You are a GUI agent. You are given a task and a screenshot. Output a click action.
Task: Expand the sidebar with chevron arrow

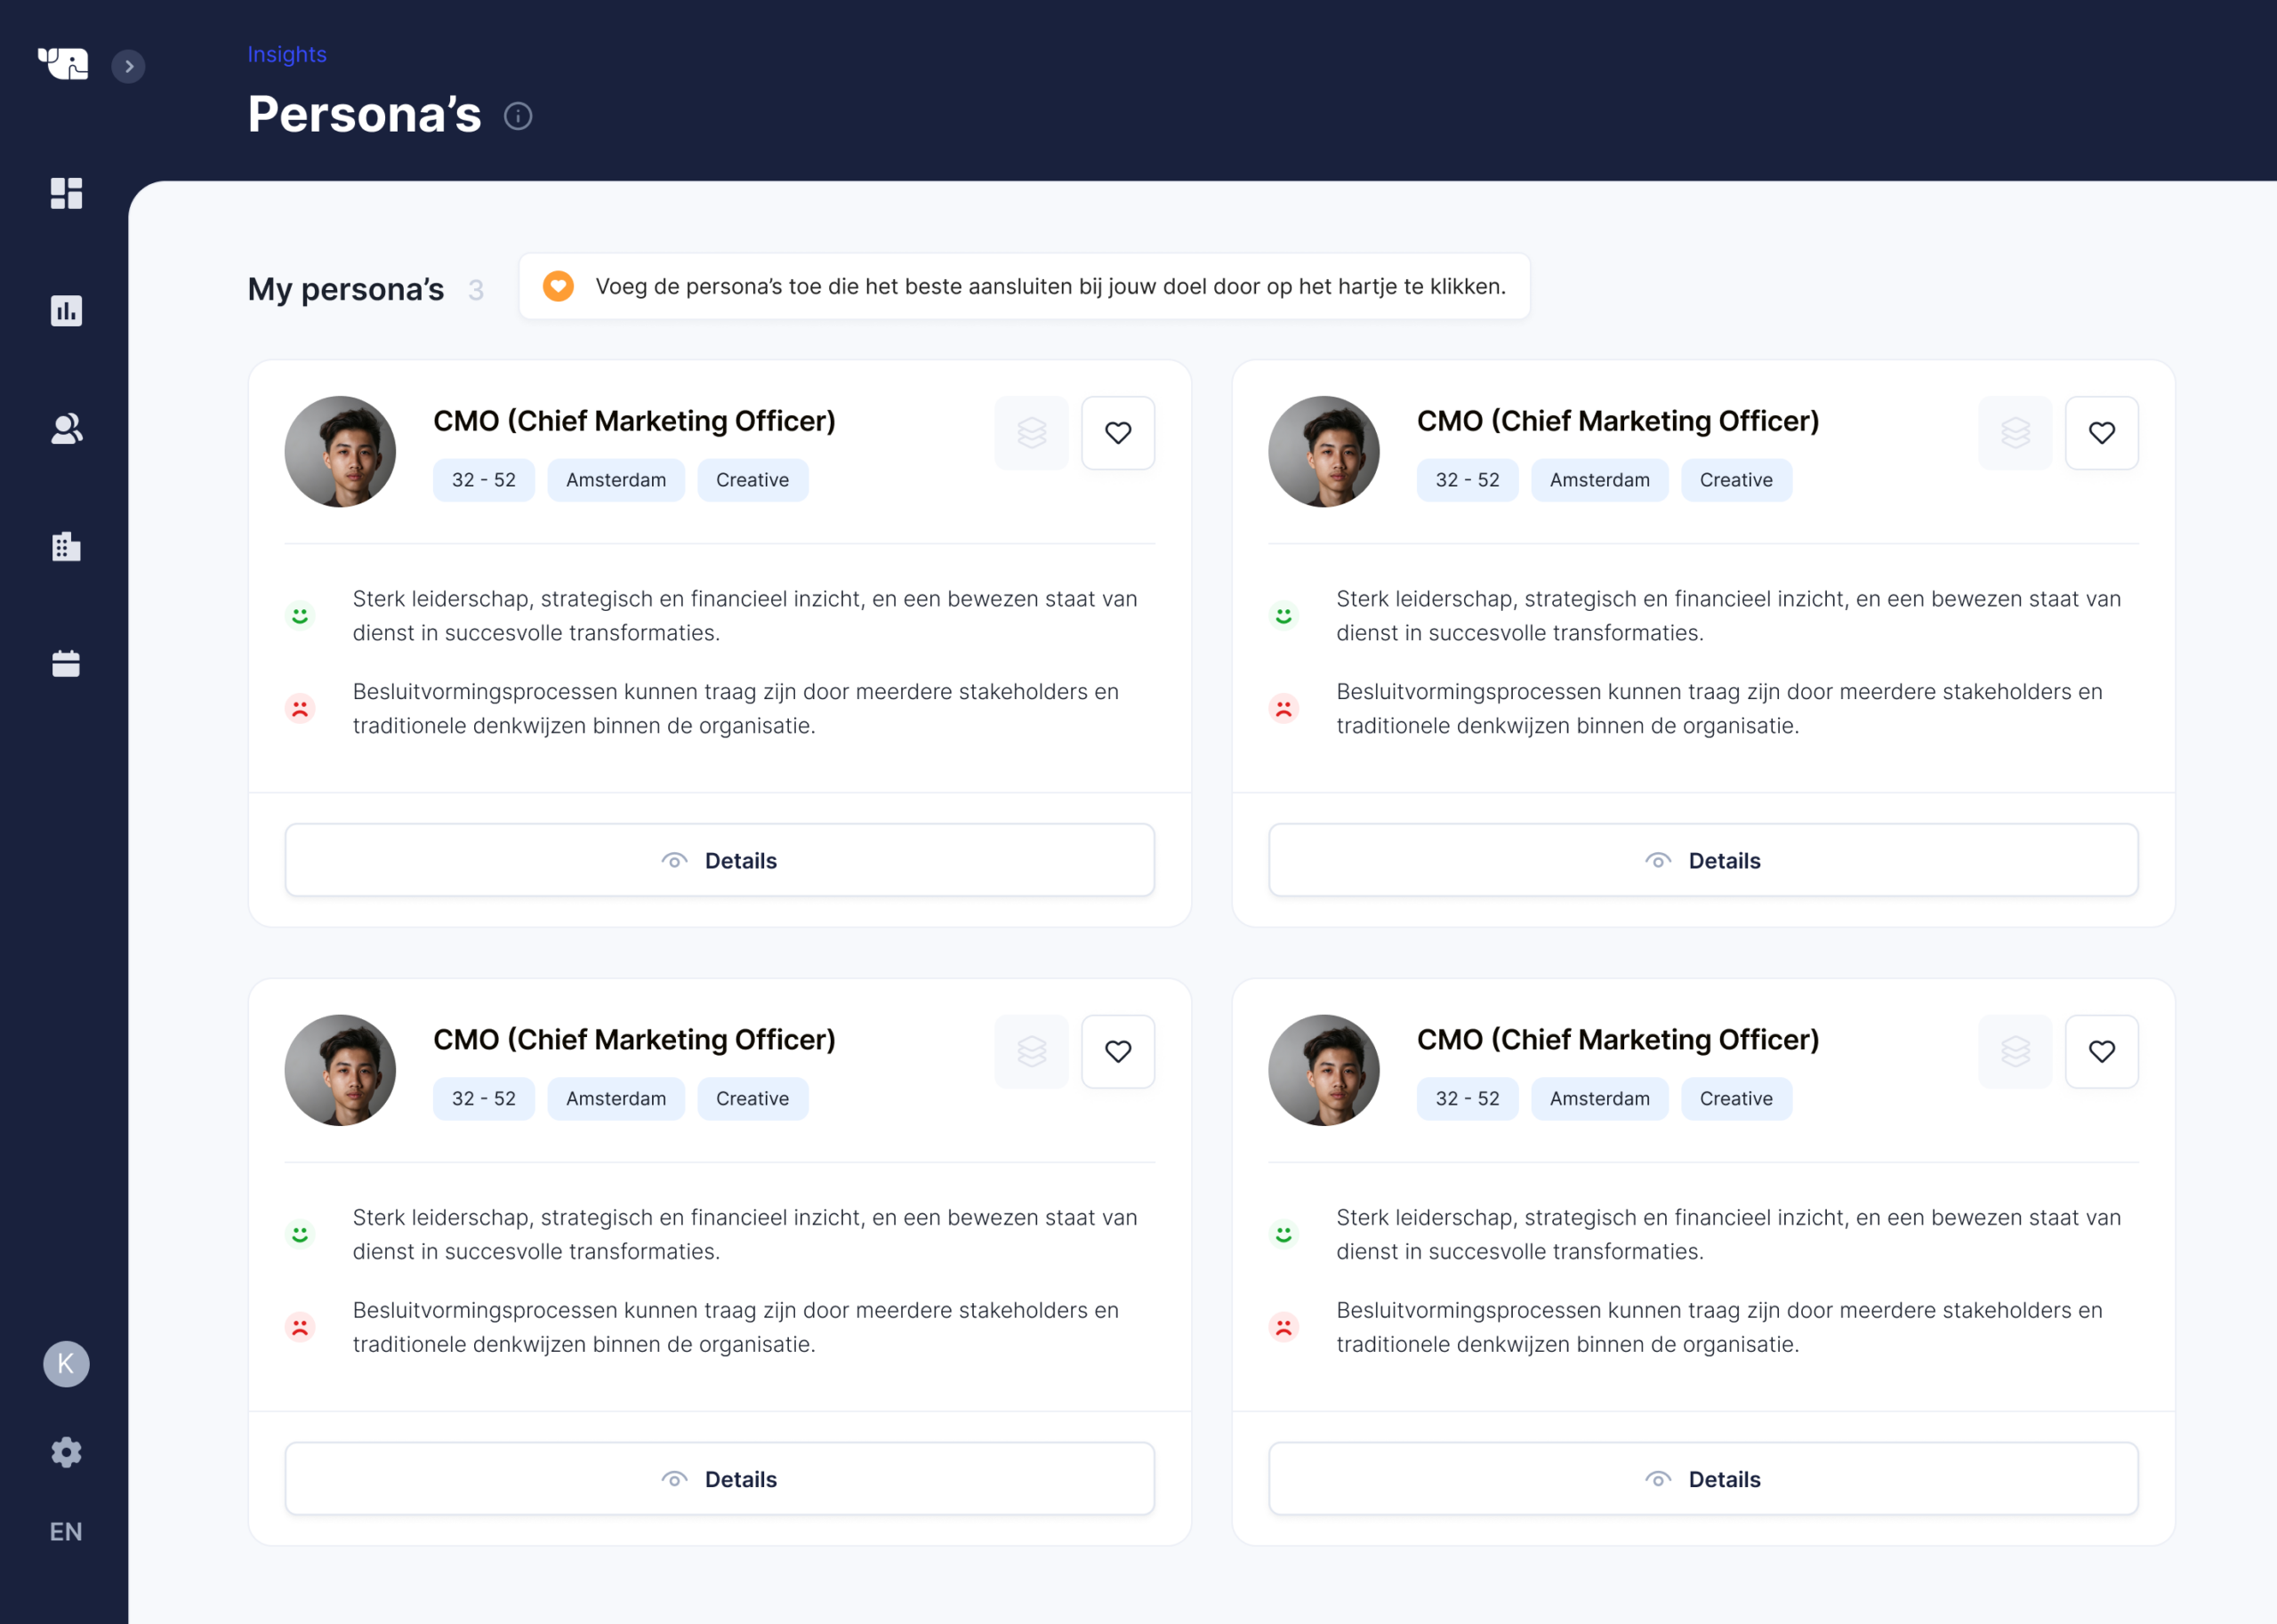point(128,67)
